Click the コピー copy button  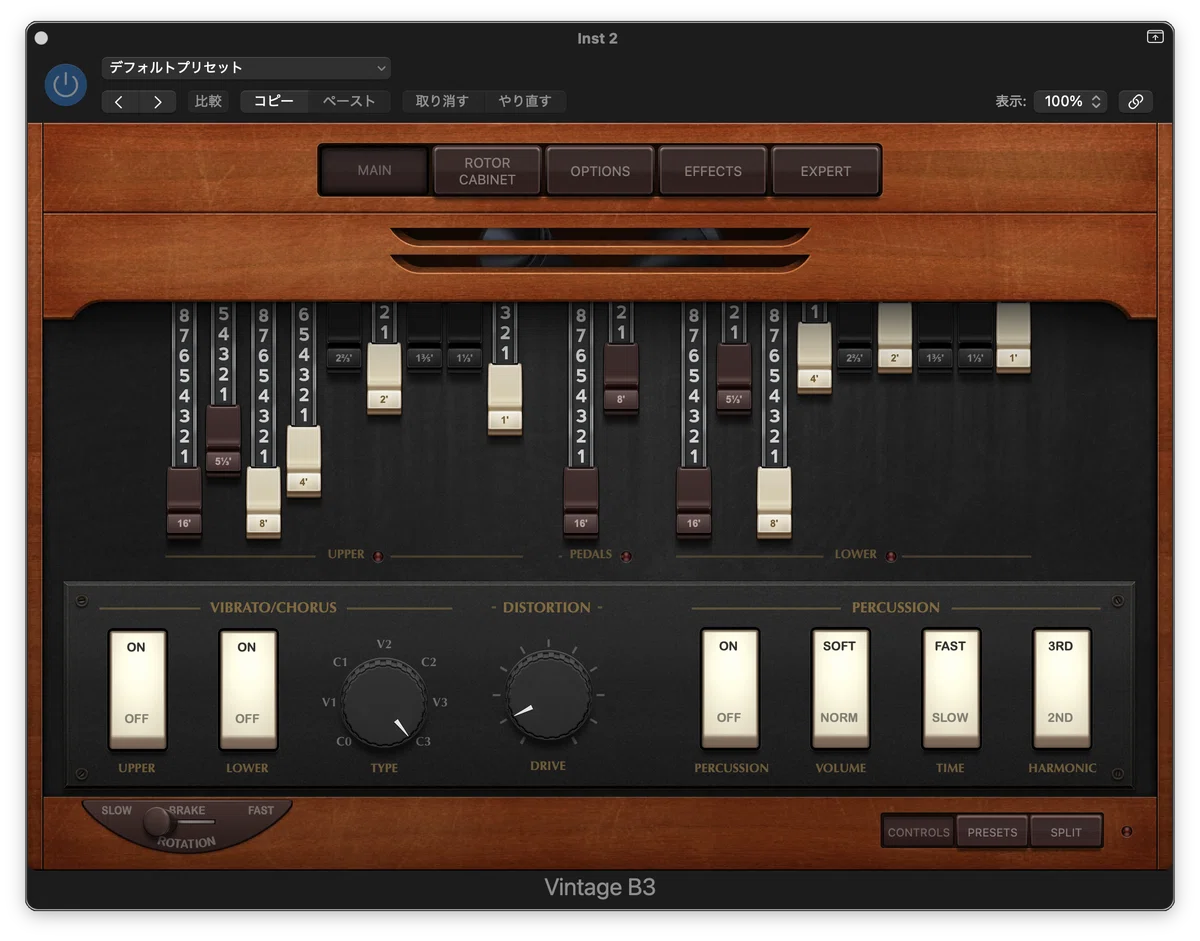pyautogui.click(x=274, y=101)
